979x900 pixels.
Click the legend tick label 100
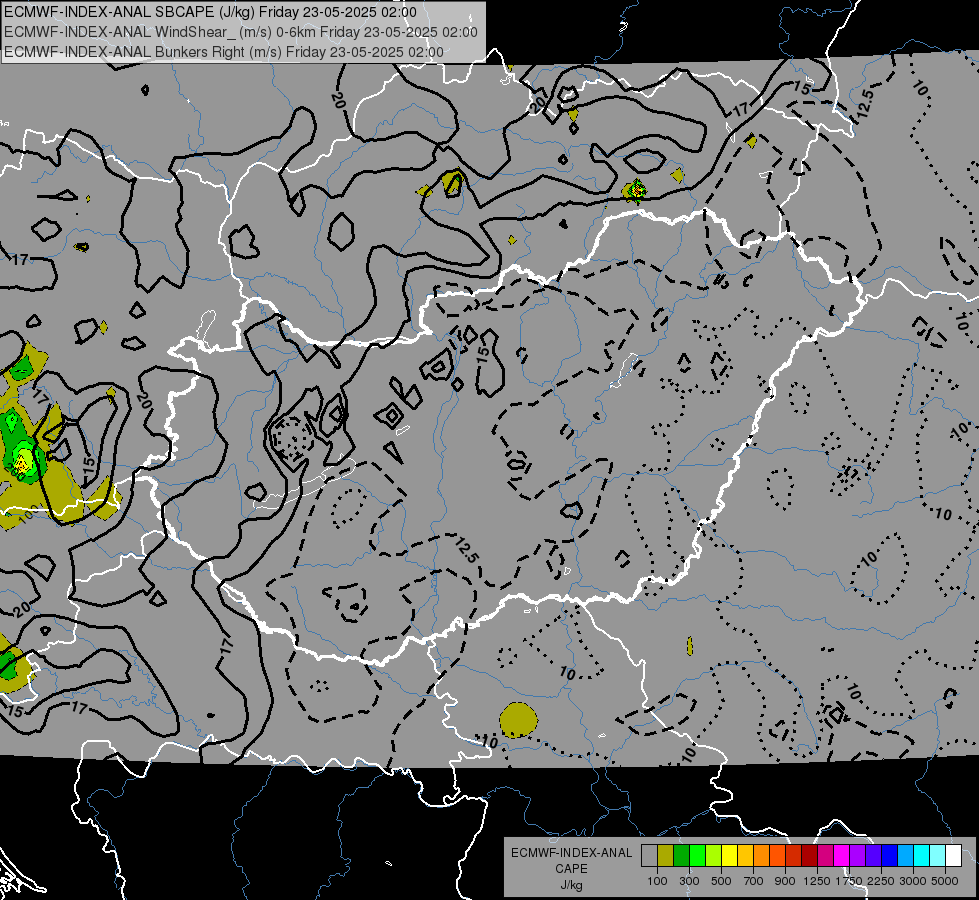(x=657, y=881)
